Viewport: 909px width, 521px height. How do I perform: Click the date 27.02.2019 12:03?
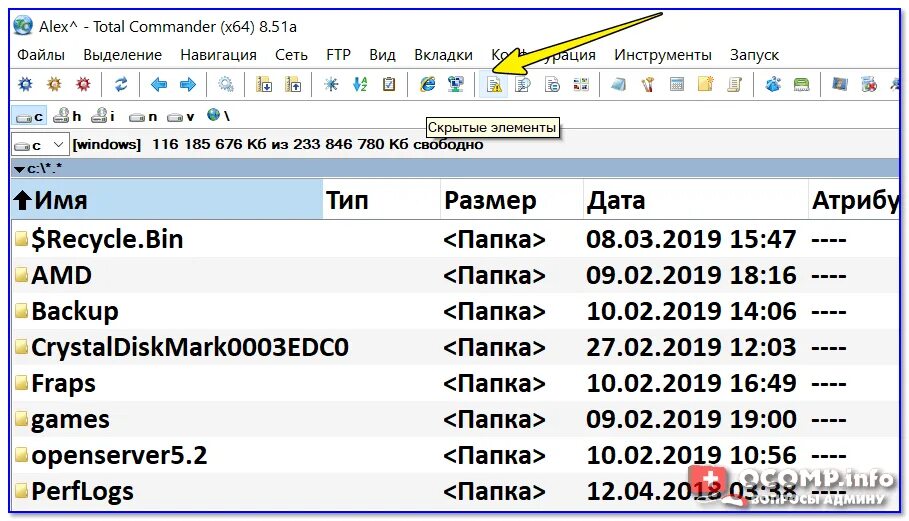(x=691, y=348)
